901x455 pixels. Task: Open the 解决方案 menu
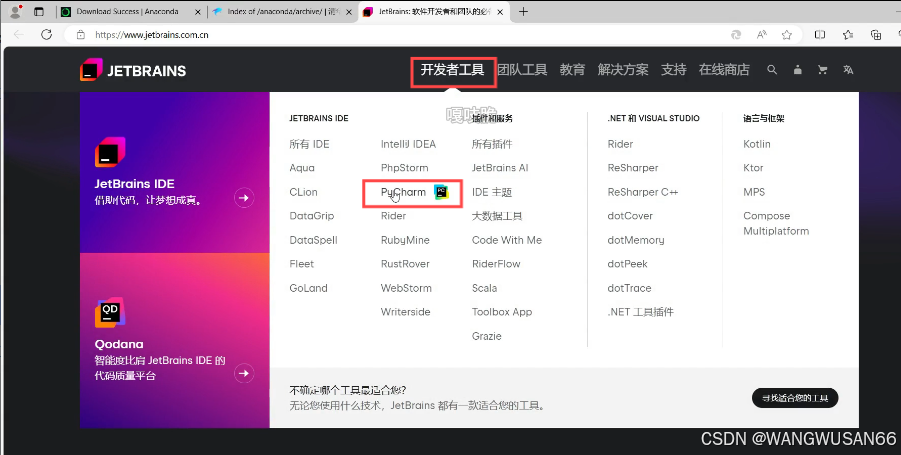click(x=623, y=70)
